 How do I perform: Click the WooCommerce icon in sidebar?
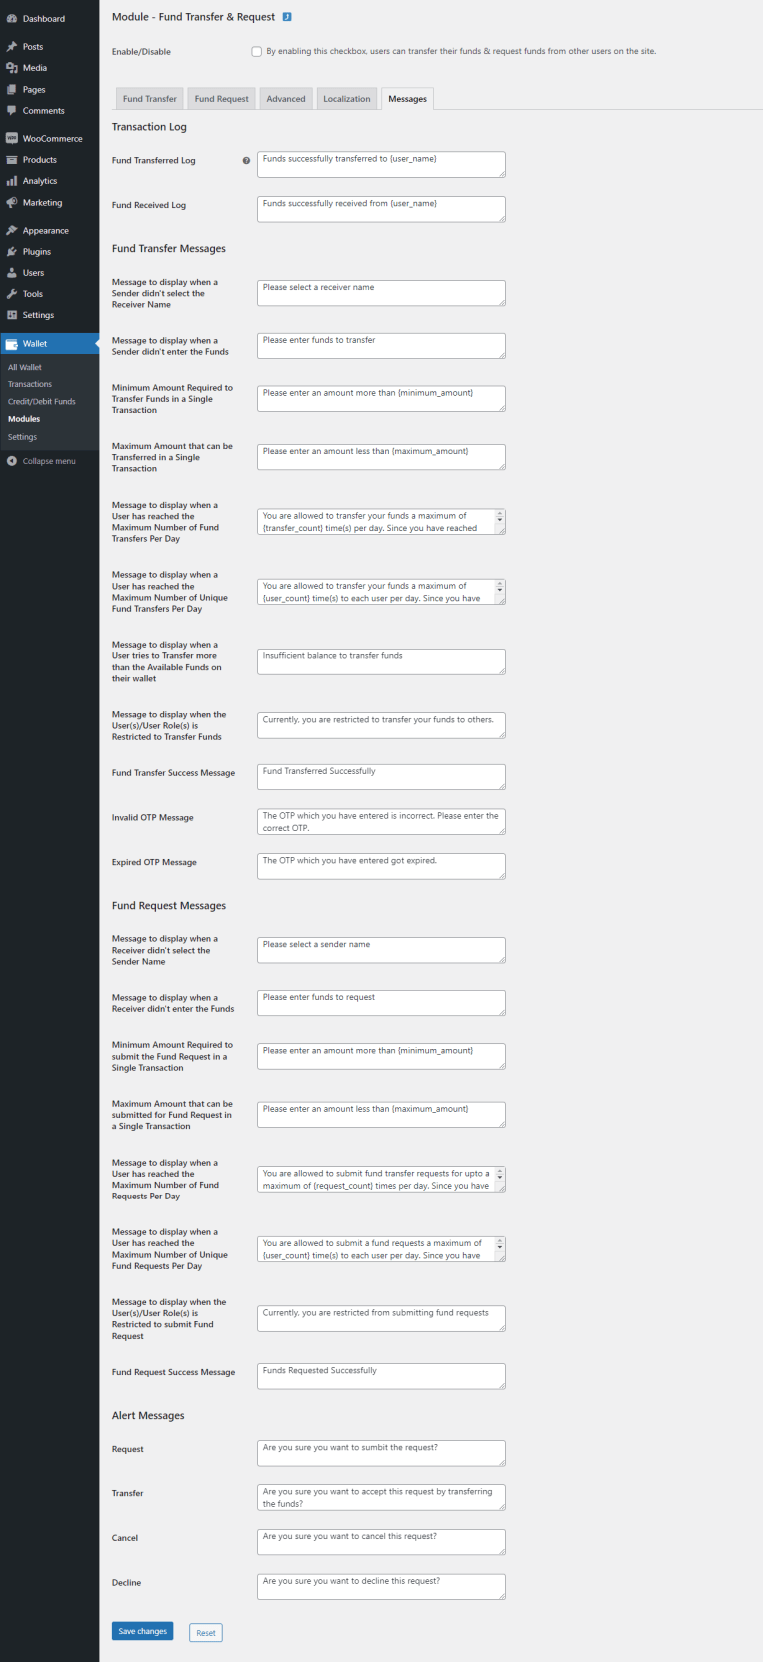[x=12, y=139]
